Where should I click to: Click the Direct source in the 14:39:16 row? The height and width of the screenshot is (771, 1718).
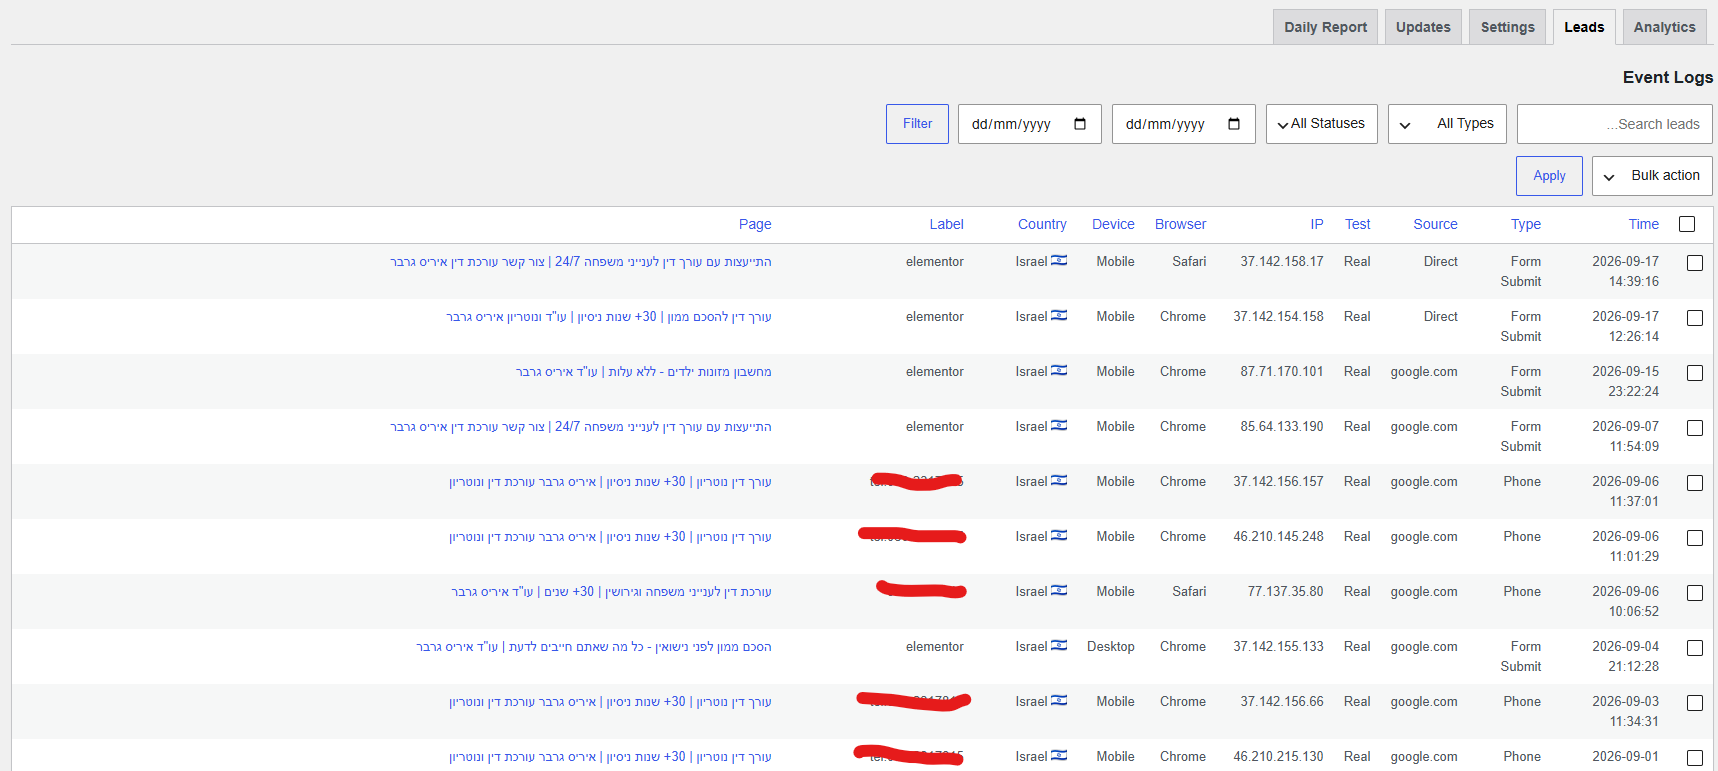coord(1441,261)
